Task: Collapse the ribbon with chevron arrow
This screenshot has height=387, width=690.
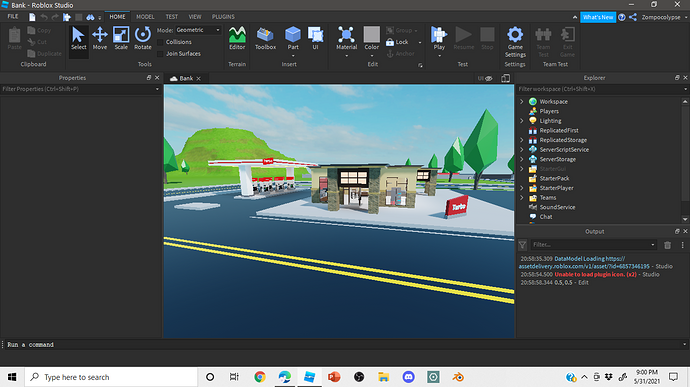Action: coord(575,17)
